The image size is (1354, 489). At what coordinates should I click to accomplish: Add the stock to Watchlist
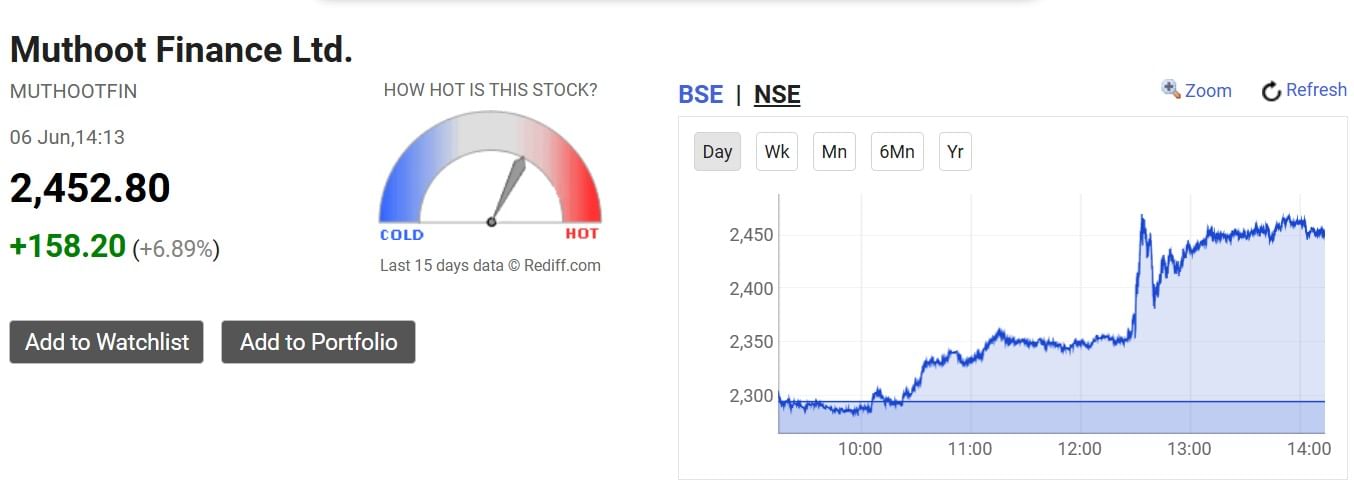pos(107,342)
